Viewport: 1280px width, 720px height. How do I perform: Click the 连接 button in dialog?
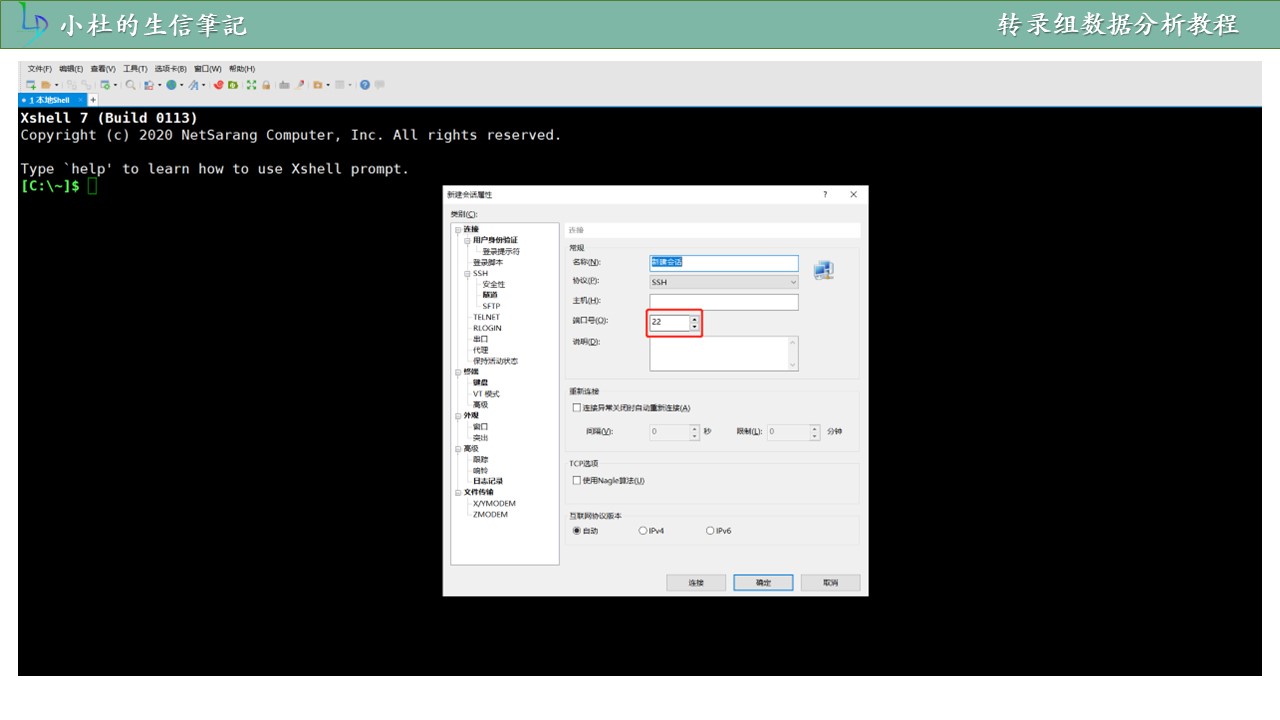pyautogui.click(x=696, y=582)
